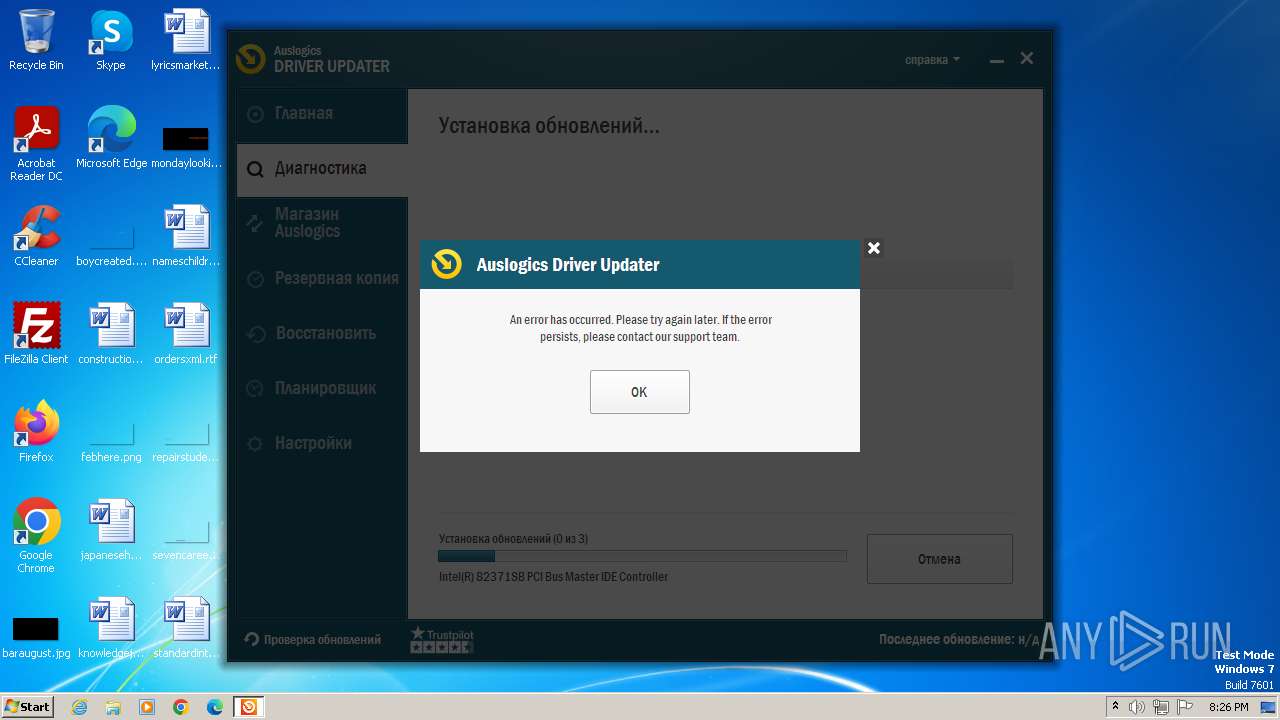Click the Резервная копия backup icon

[255, 278]
